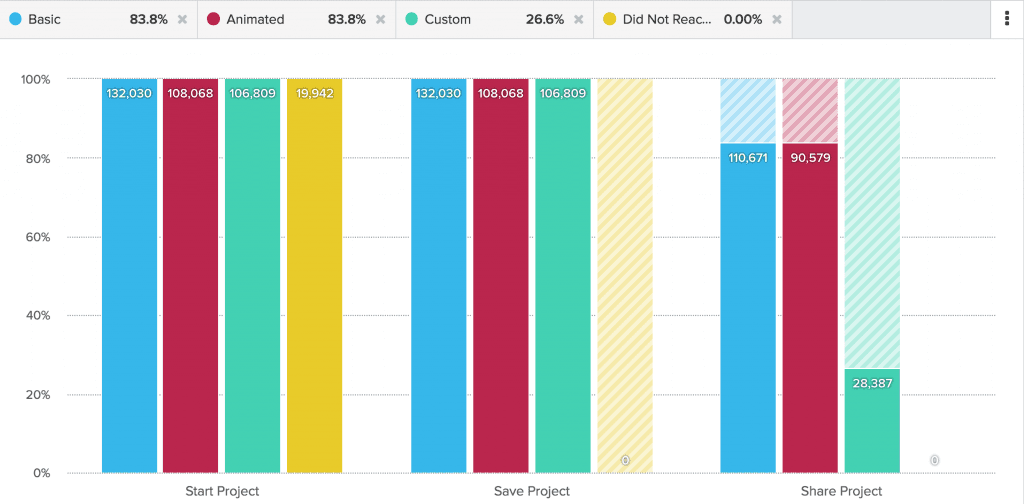Remove the Basic segment using its x icon

[182, 20]
